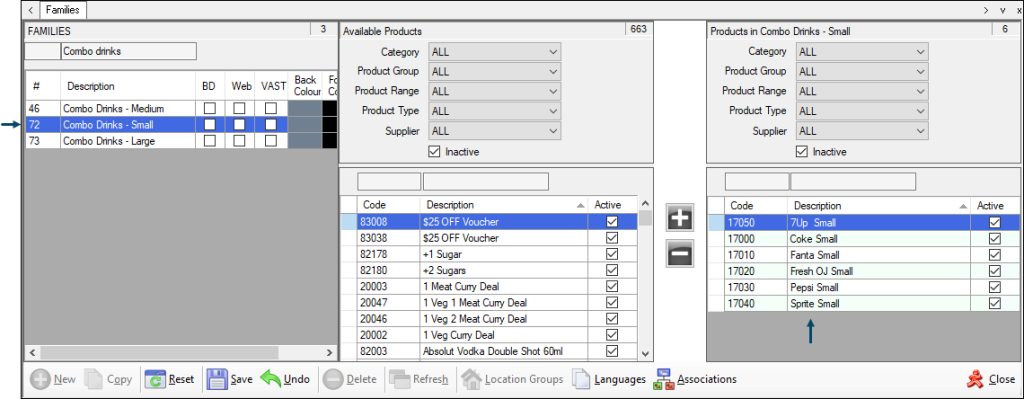
Task: Open the Supplier dropdown in Products in Combo panel
Action: 862,131
